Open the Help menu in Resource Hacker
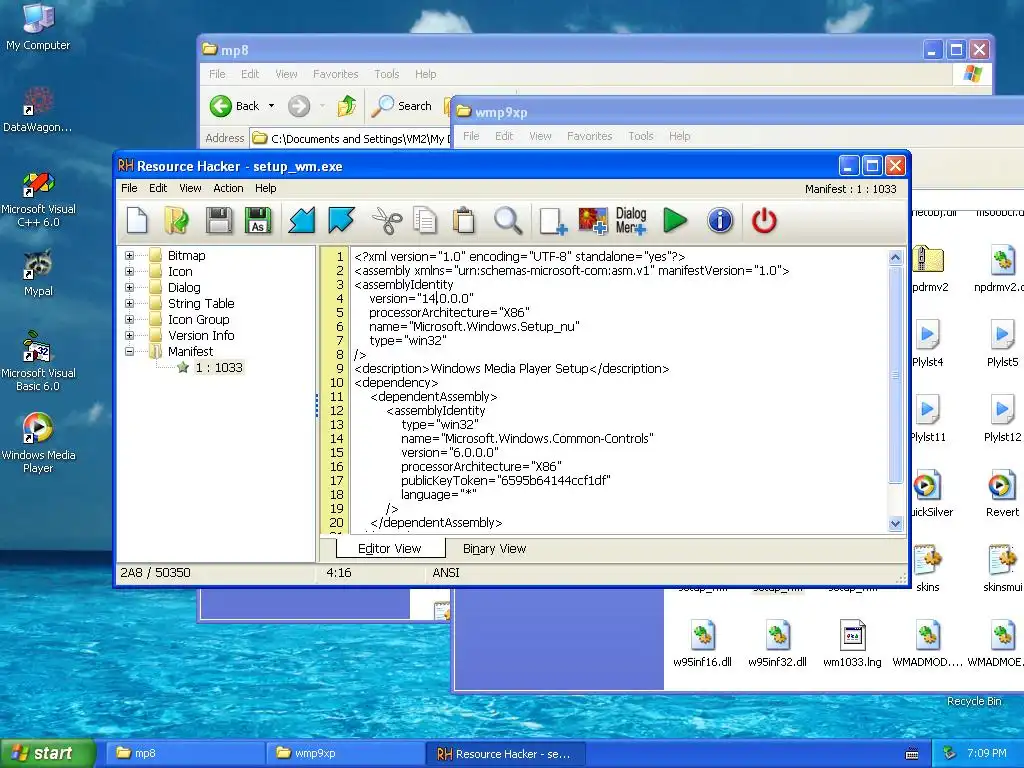The height and width of the screenshot is (768, 1024). (x=265, y=188)
